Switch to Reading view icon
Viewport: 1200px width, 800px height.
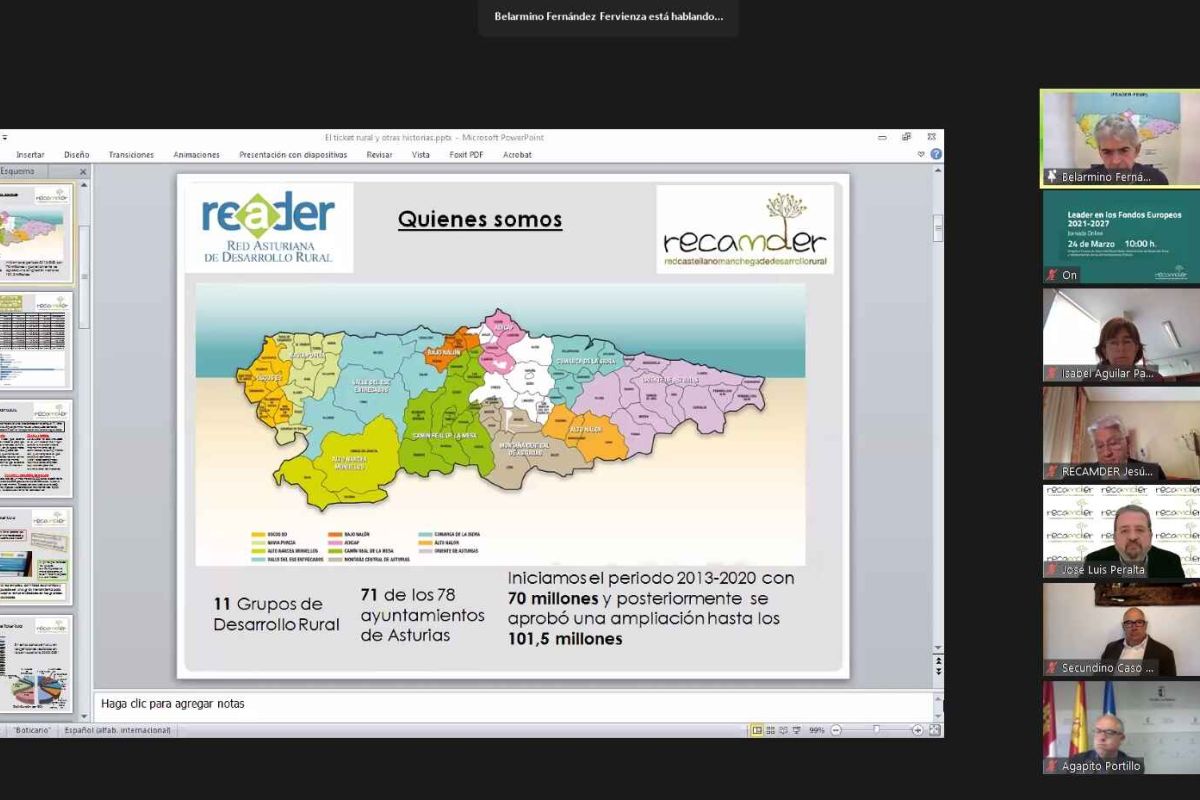click(x=783, y=730)
